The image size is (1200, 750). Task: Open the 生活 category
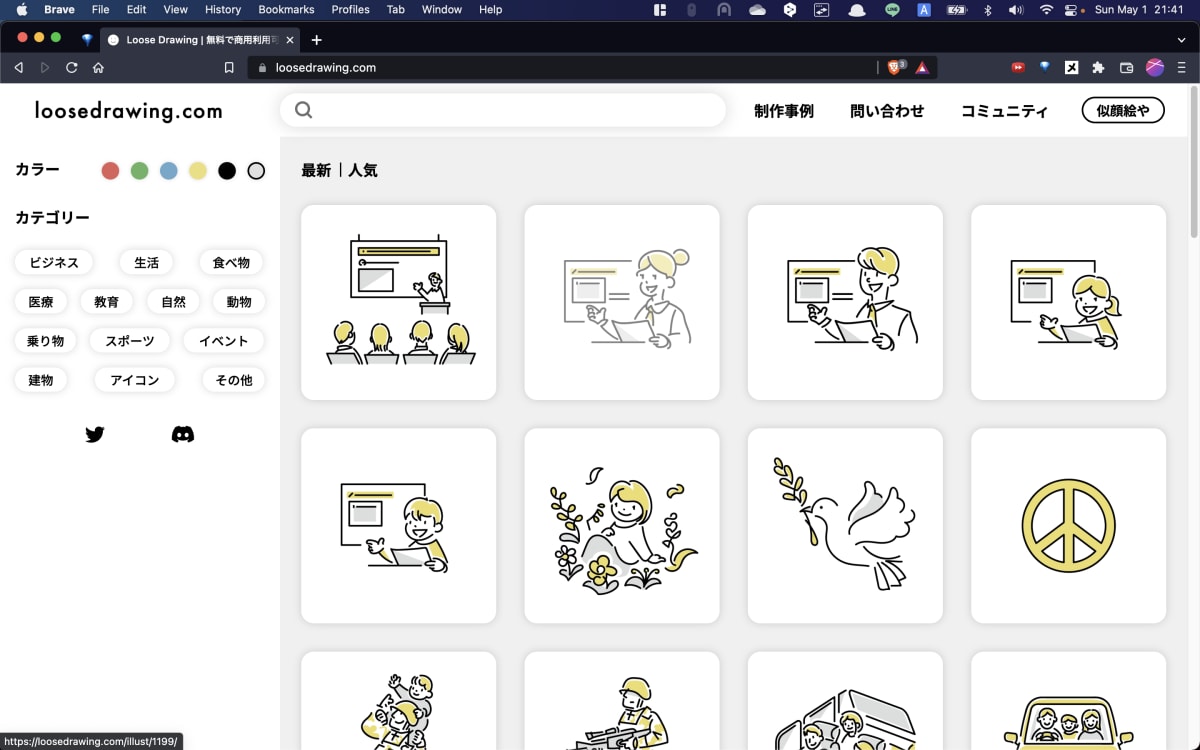point(146,262)
